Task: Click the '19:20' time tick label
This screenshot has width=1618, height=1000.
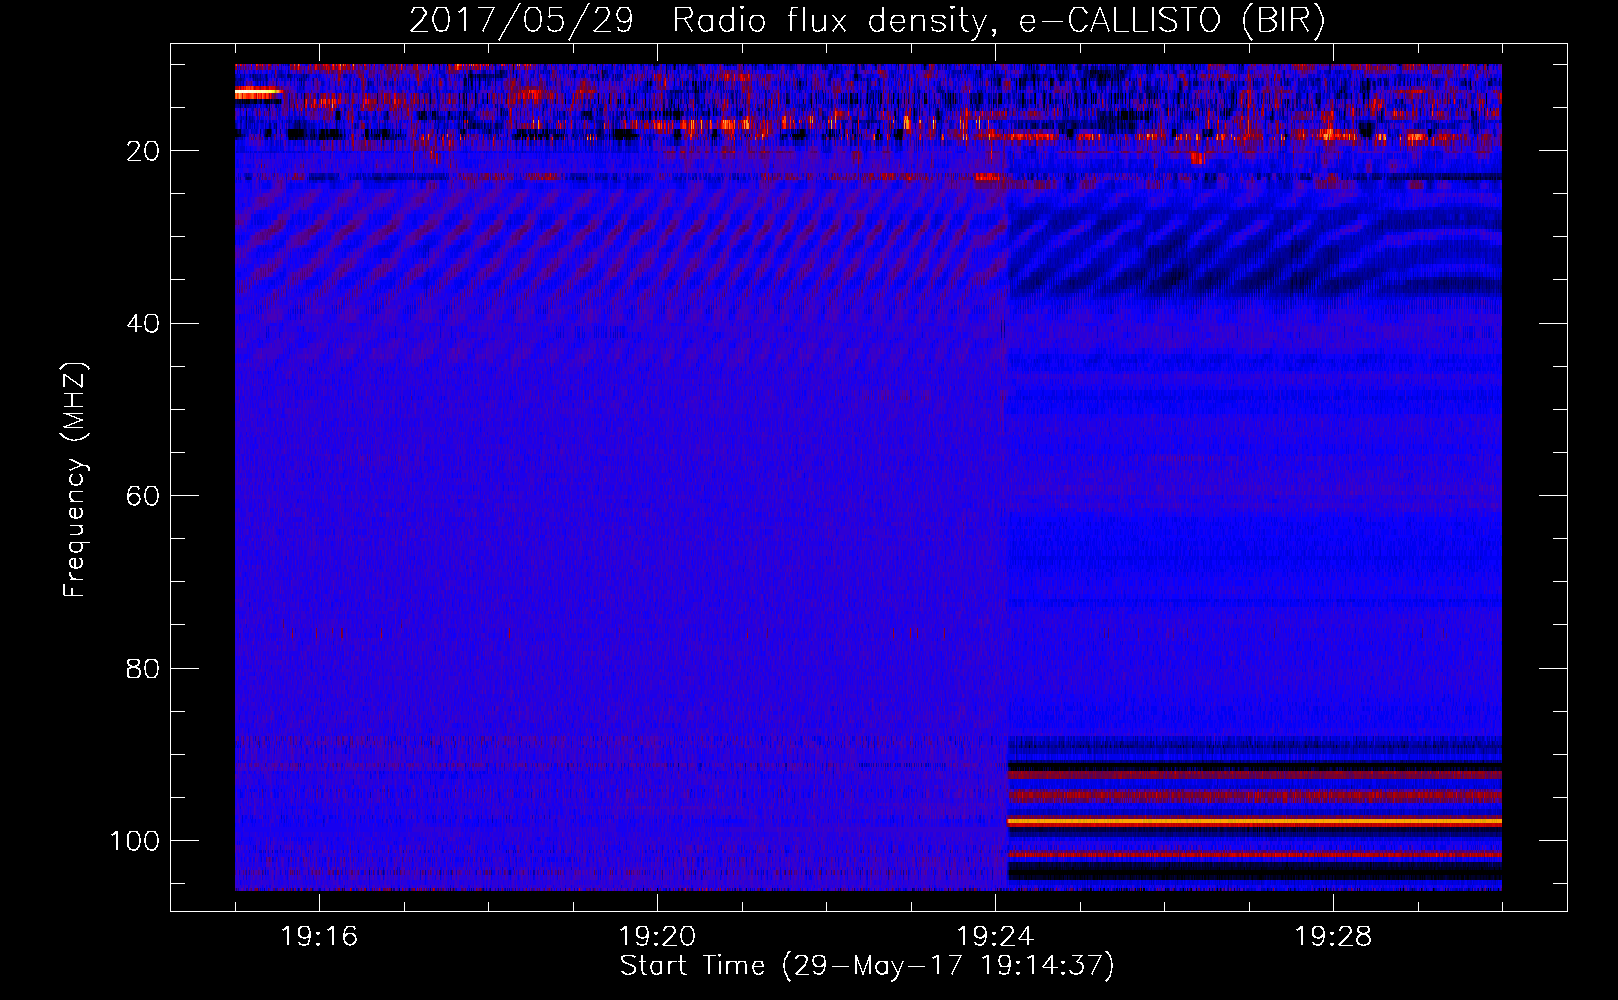Action: (657, 937)
